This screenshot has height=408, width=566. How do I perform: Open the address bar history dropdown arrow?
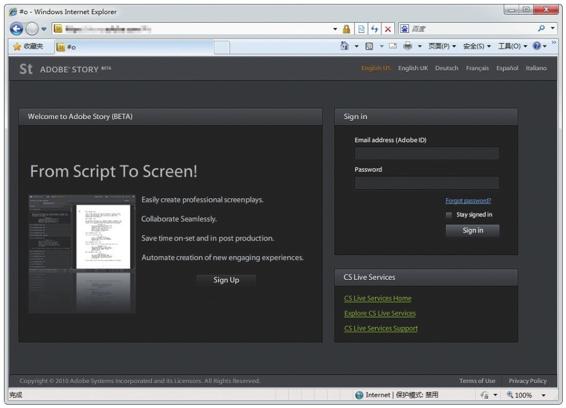point(335,29)
